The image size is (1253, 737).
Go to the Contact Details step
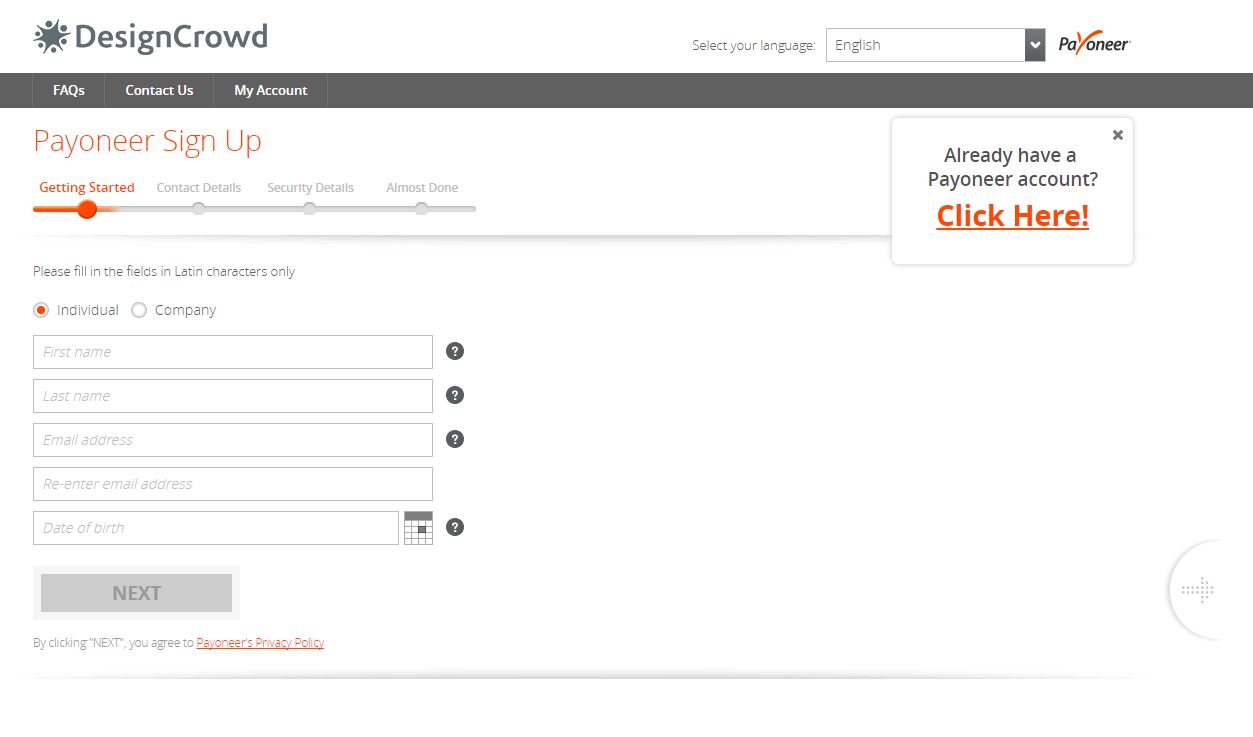pyautogui.click(x=199, y=187)
